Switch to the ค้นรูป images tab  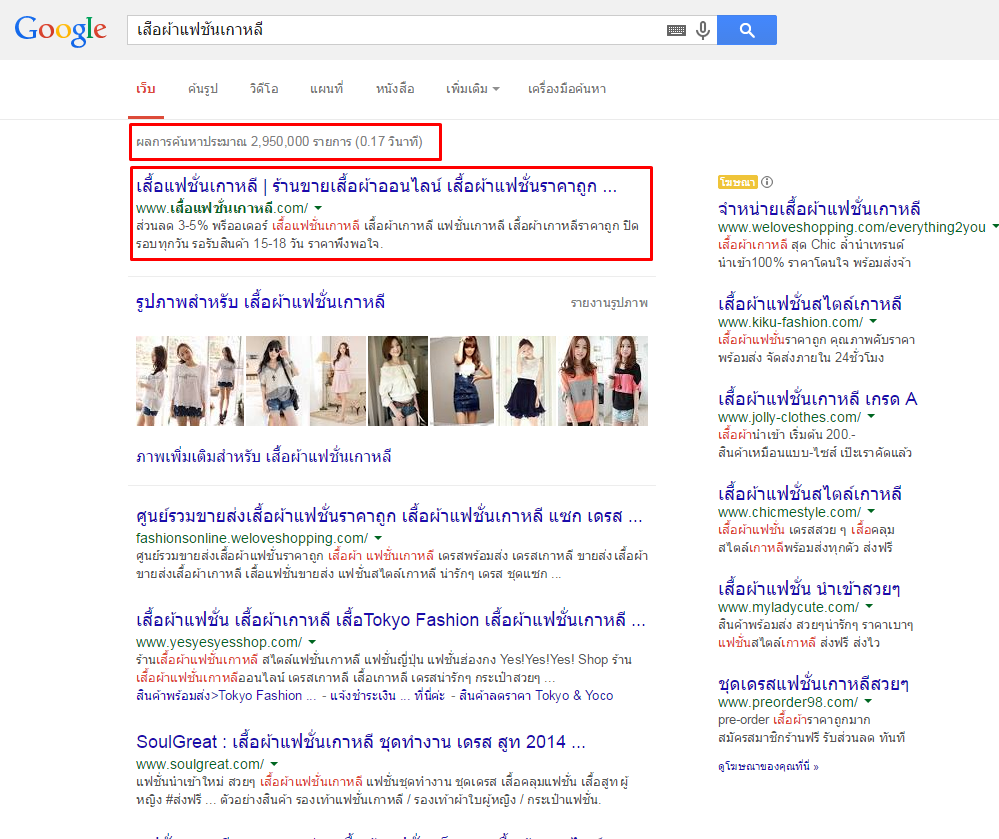[x=202, y=89]
